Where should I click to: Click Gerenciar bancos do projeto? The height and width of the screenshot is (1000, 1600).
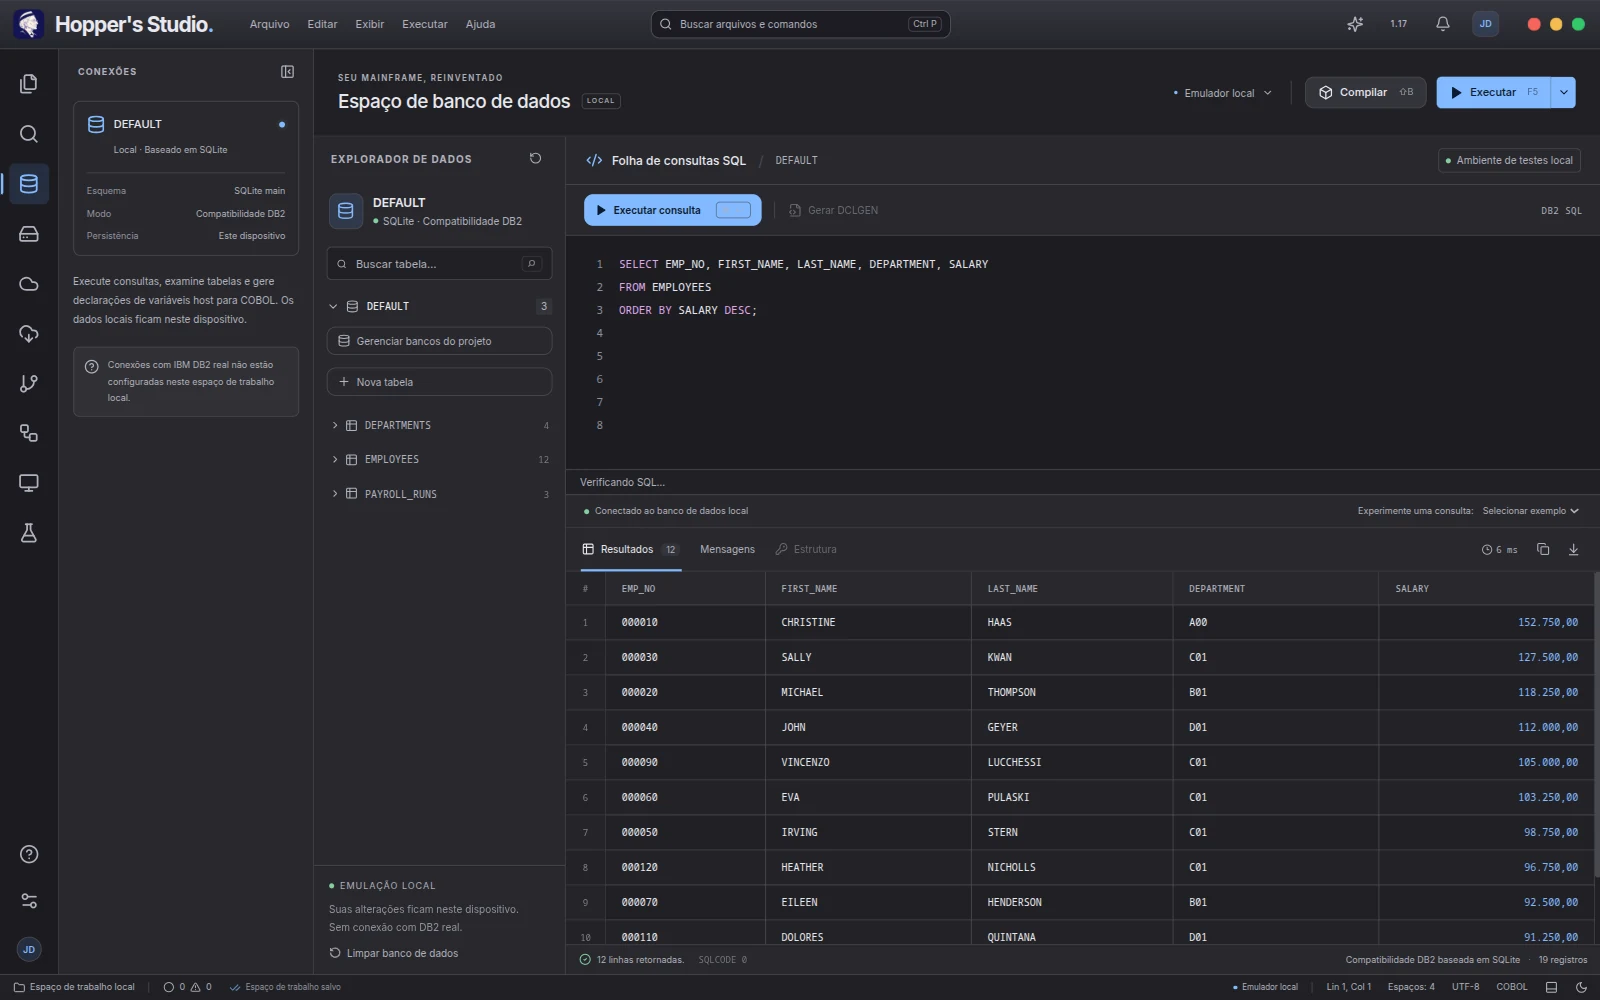click(x=439, y=341)
